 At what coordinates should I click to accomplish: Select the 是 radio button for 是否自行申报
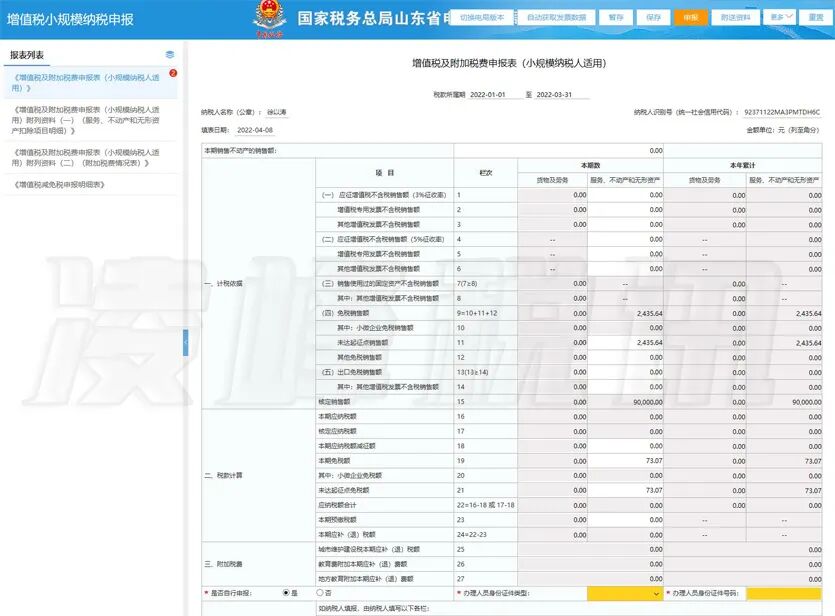tap(286, 593)
